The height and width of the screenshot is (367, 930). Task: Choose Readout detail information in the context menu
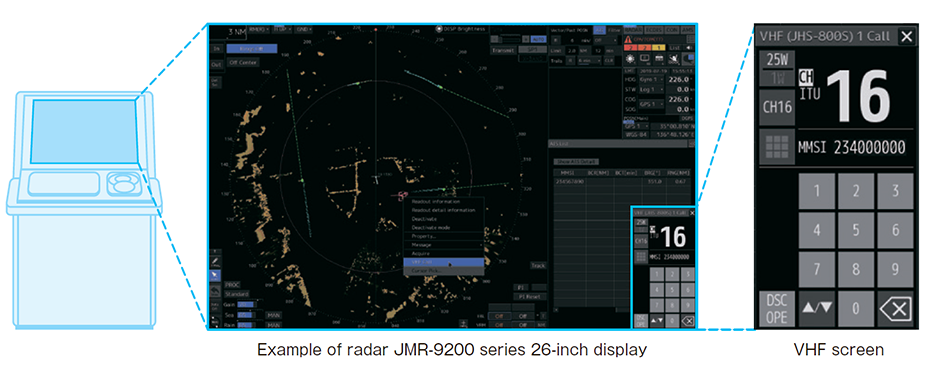click(x=444, y=210)
